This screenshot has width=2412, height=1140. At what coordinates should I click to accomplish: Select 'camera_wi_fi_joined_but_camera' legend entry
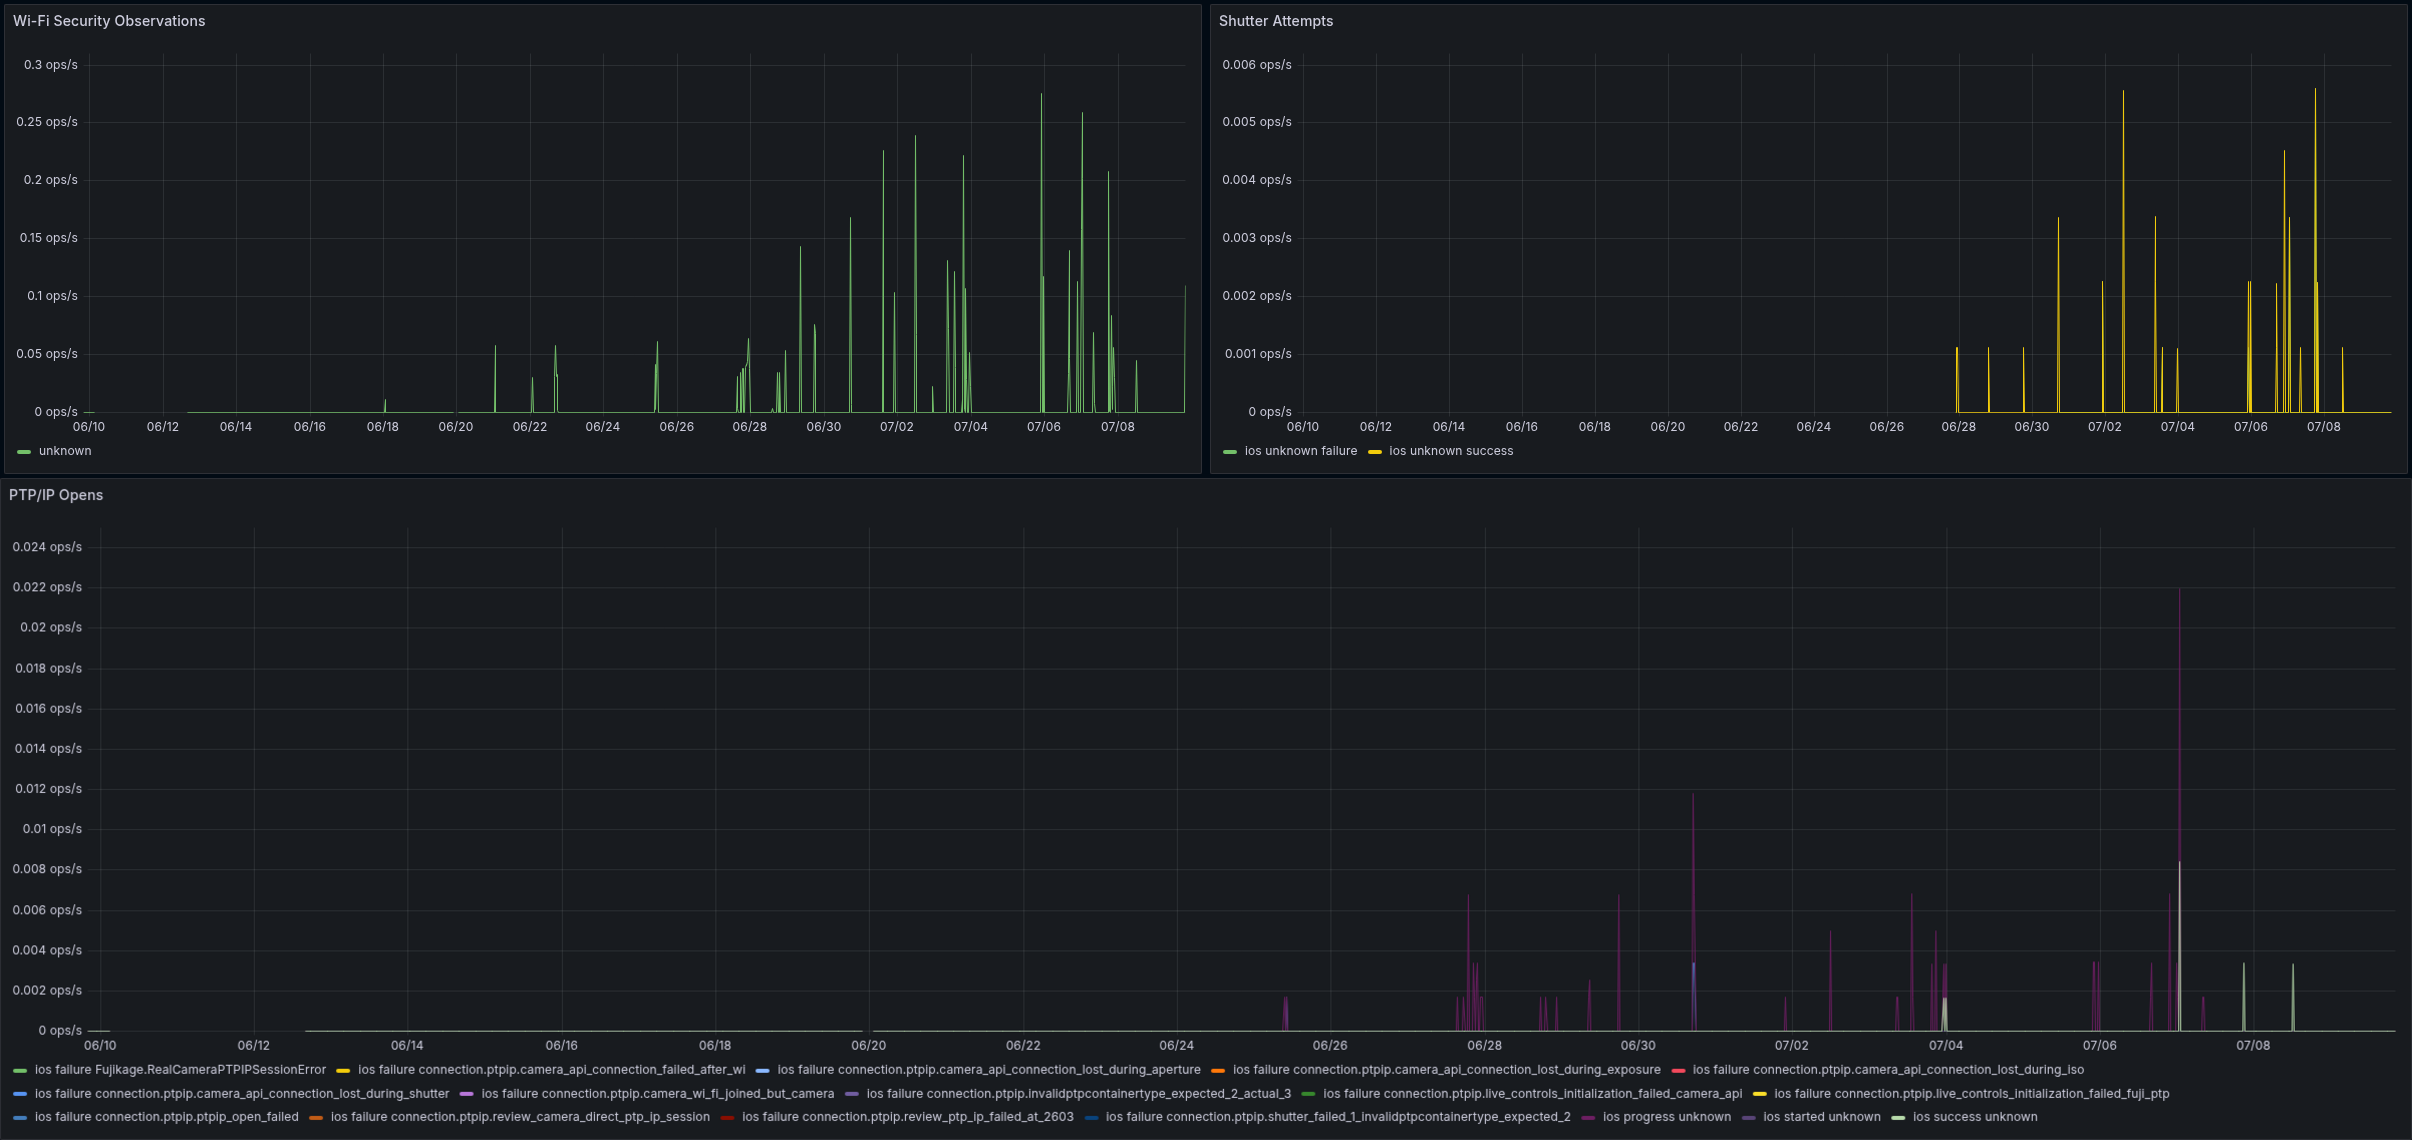pos(657,1094)
